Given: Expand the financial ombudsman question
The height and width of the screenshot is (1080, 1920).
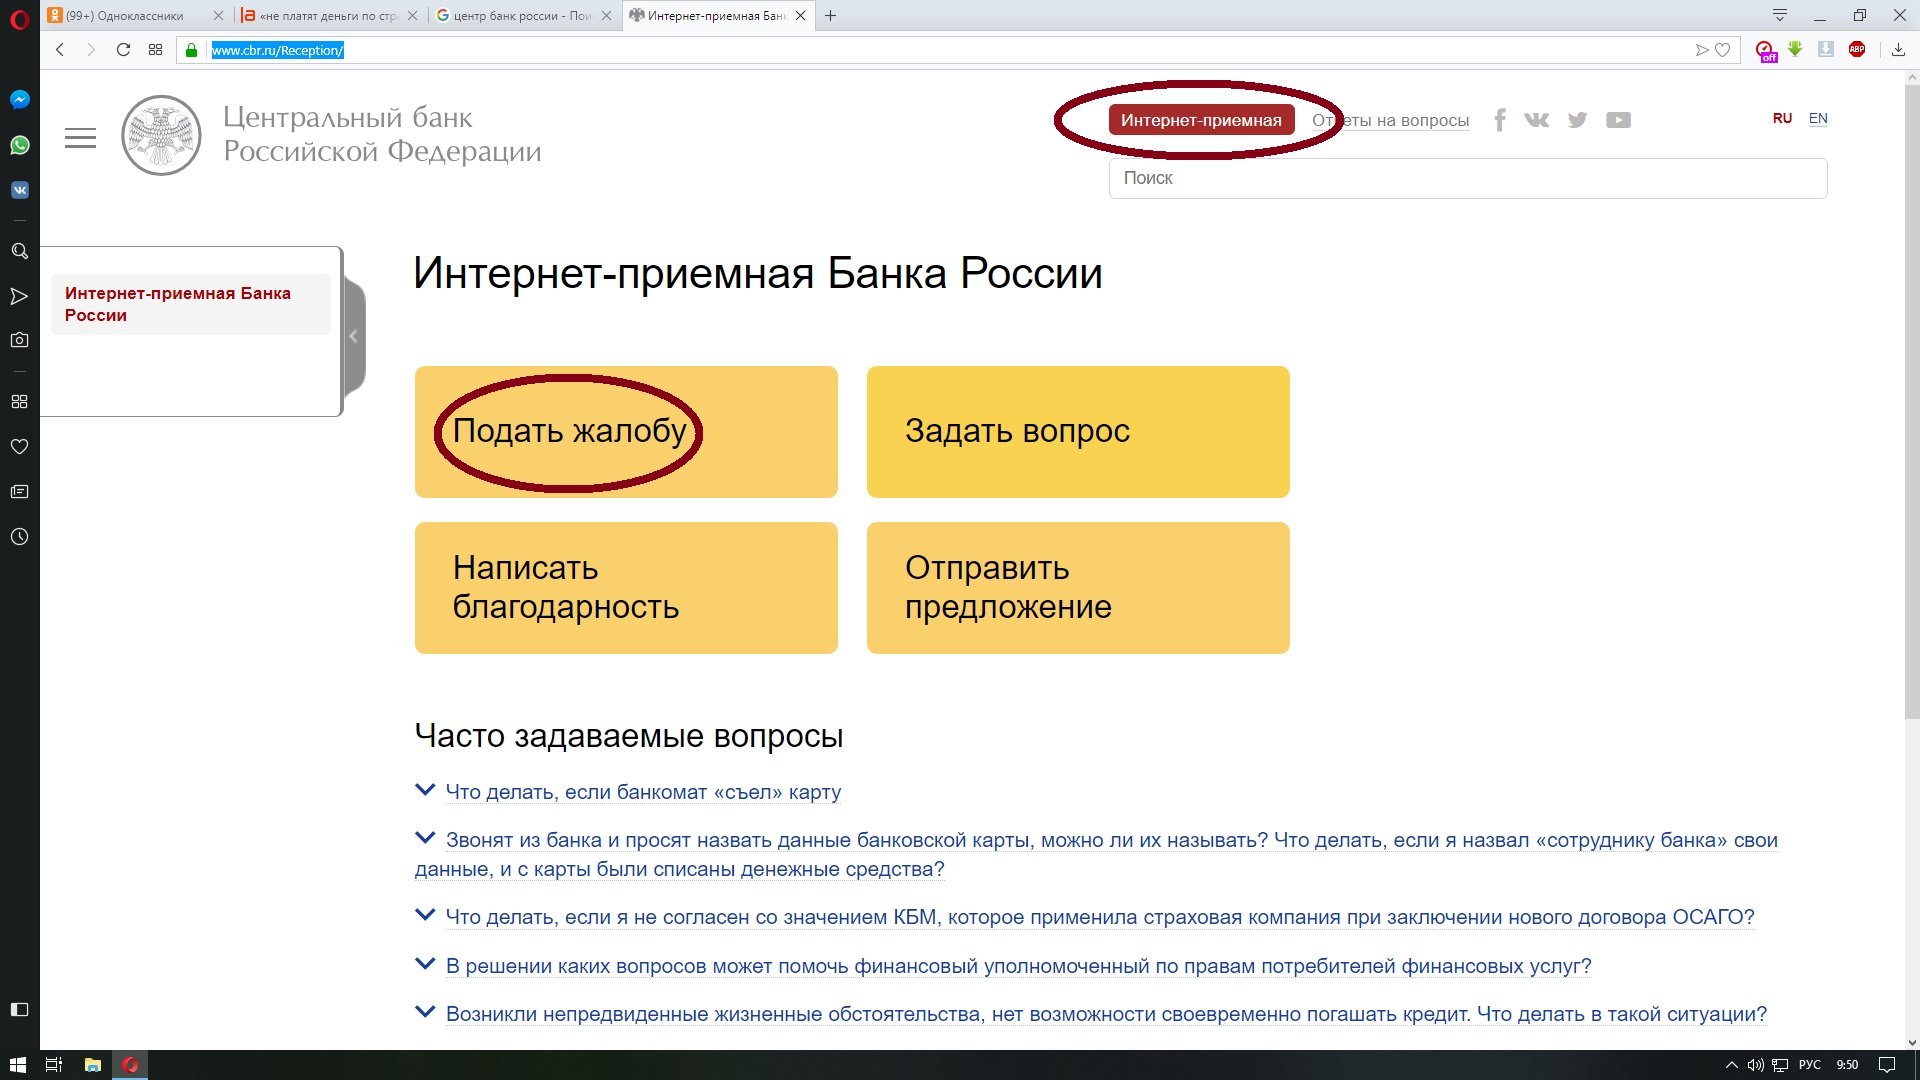Looking at the screenshot, I should click(1017, 966).
